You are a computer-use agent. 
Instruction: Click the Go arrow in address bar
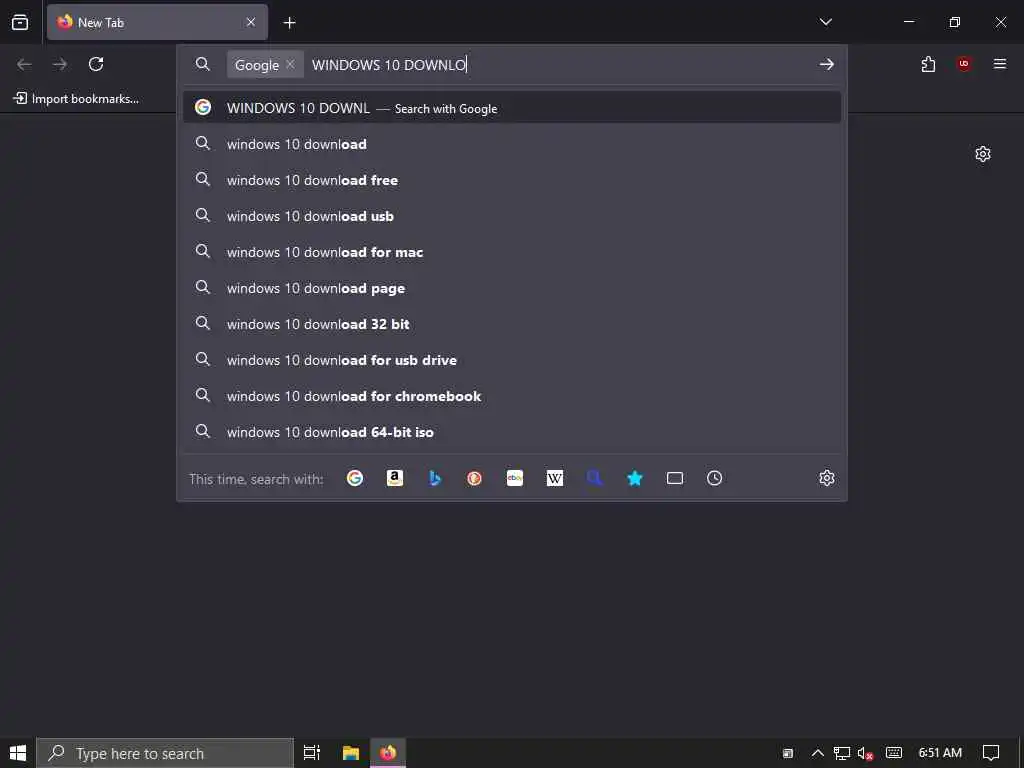coord(827,64)
